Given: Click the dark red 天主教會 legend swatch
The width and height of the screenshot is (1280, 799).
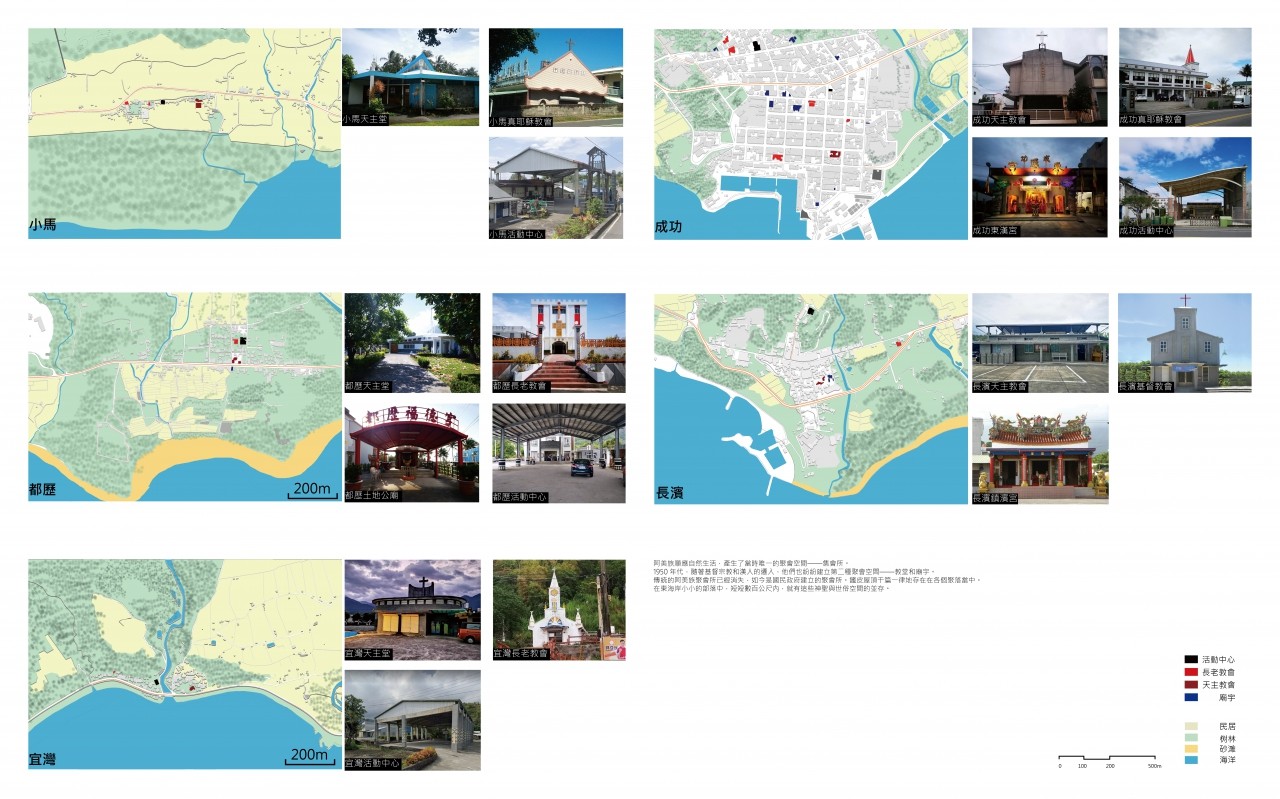Looking at the screenshot, I should pos(1190,685).
